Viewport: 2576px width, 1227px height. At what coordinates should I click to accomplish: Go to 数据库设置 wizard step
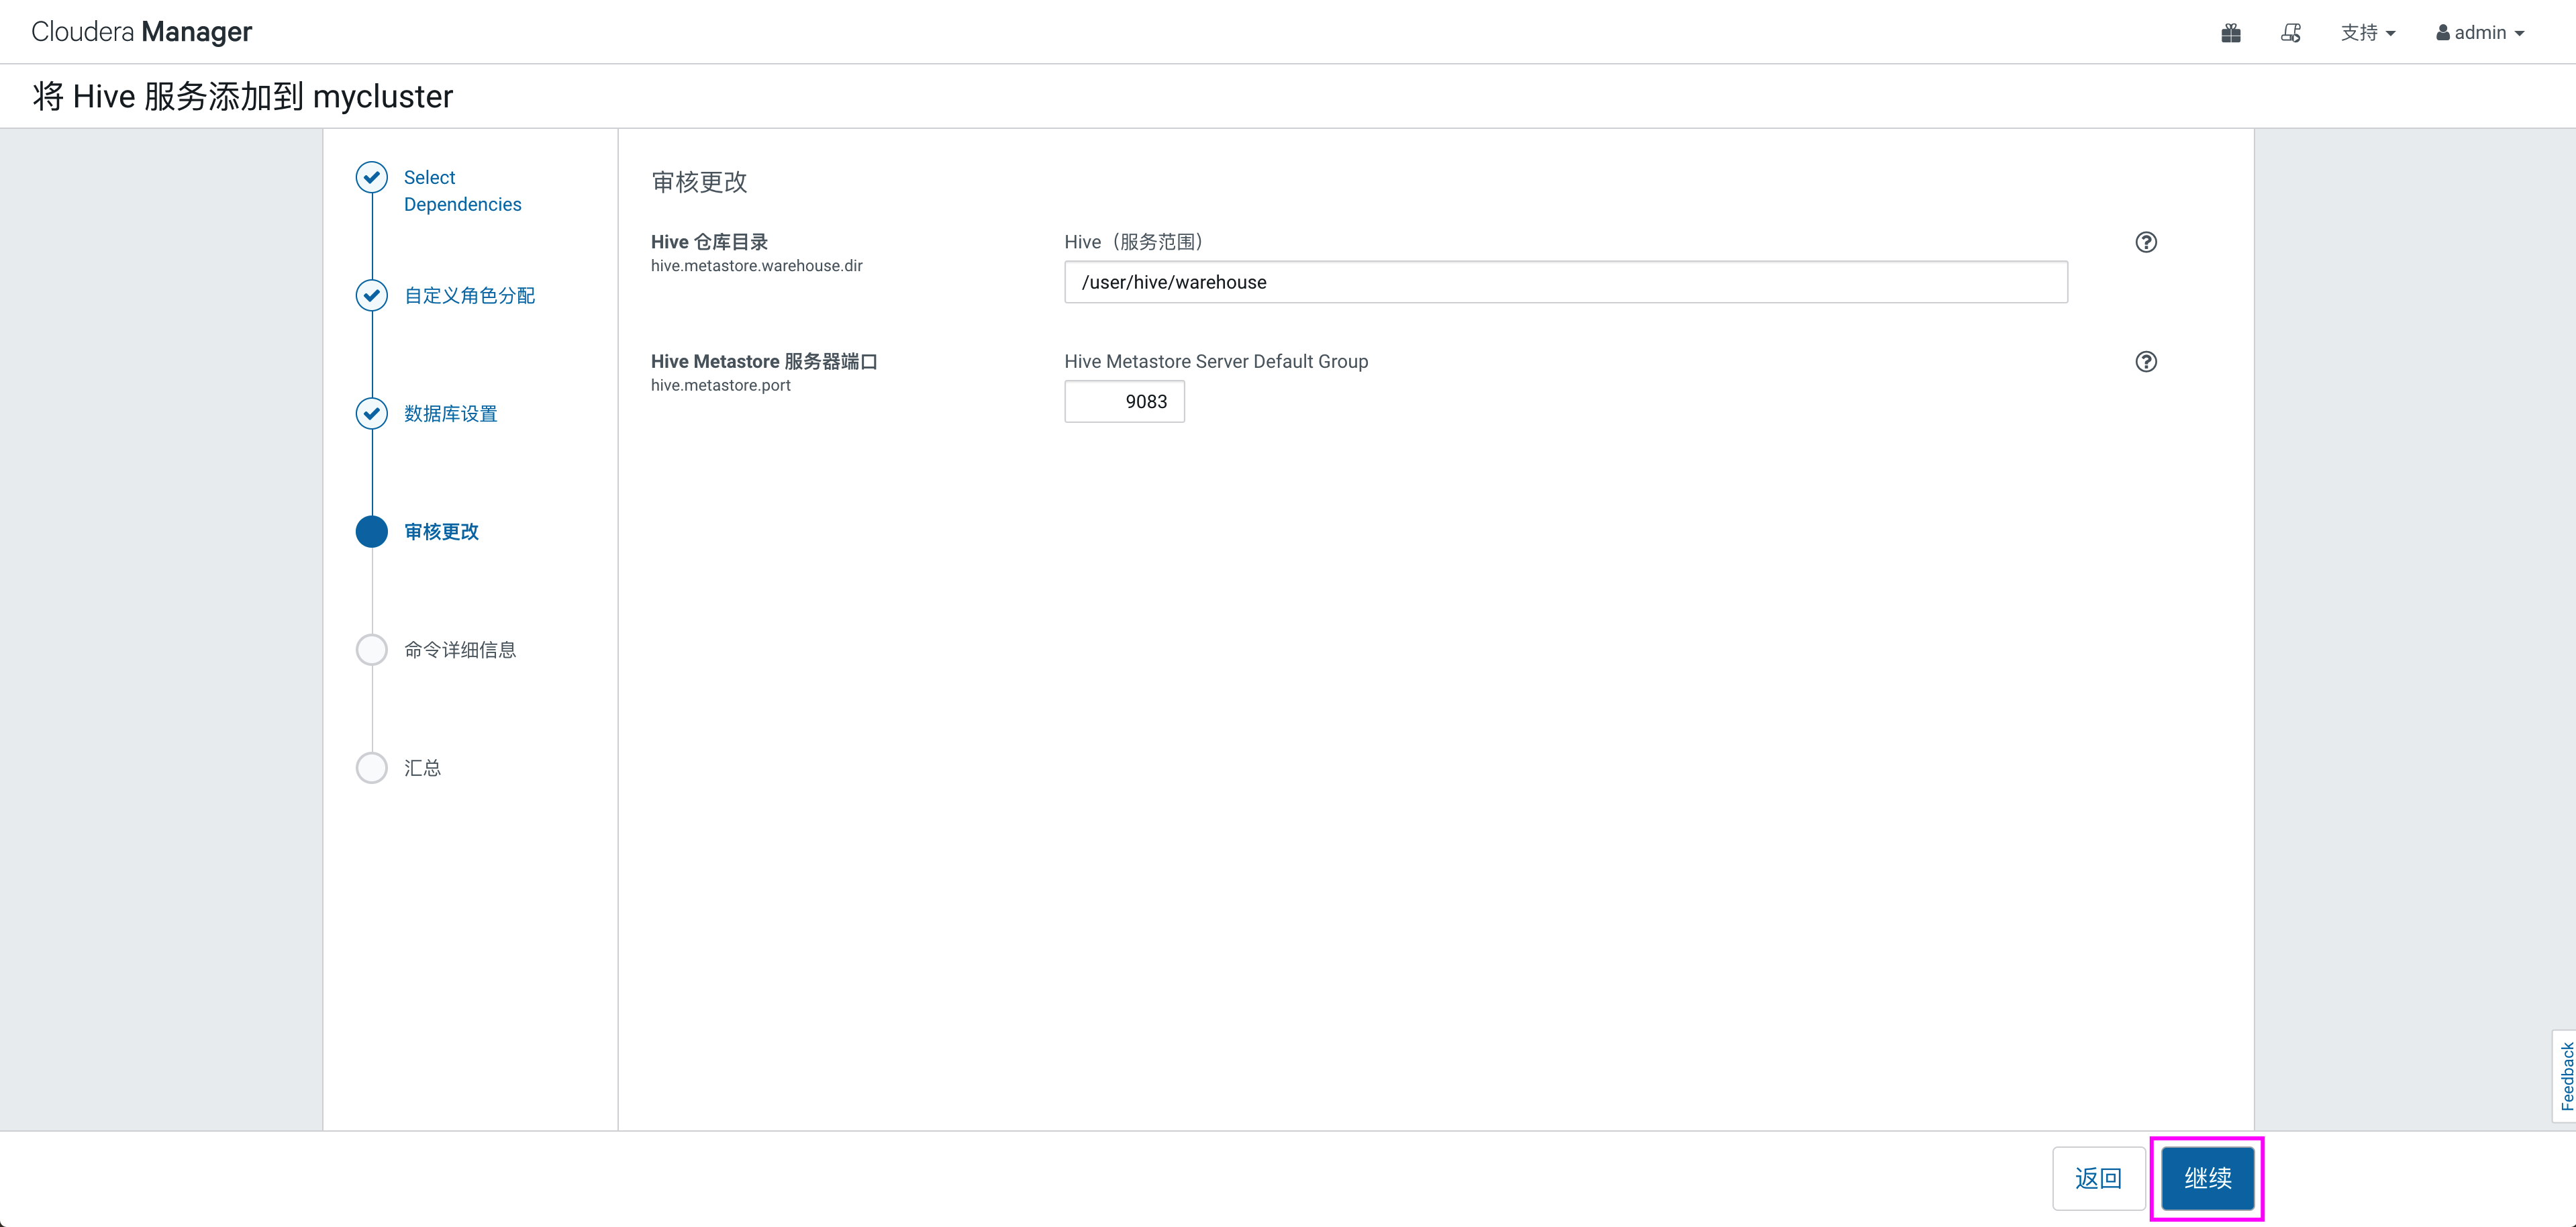click(x=450, y=413)
